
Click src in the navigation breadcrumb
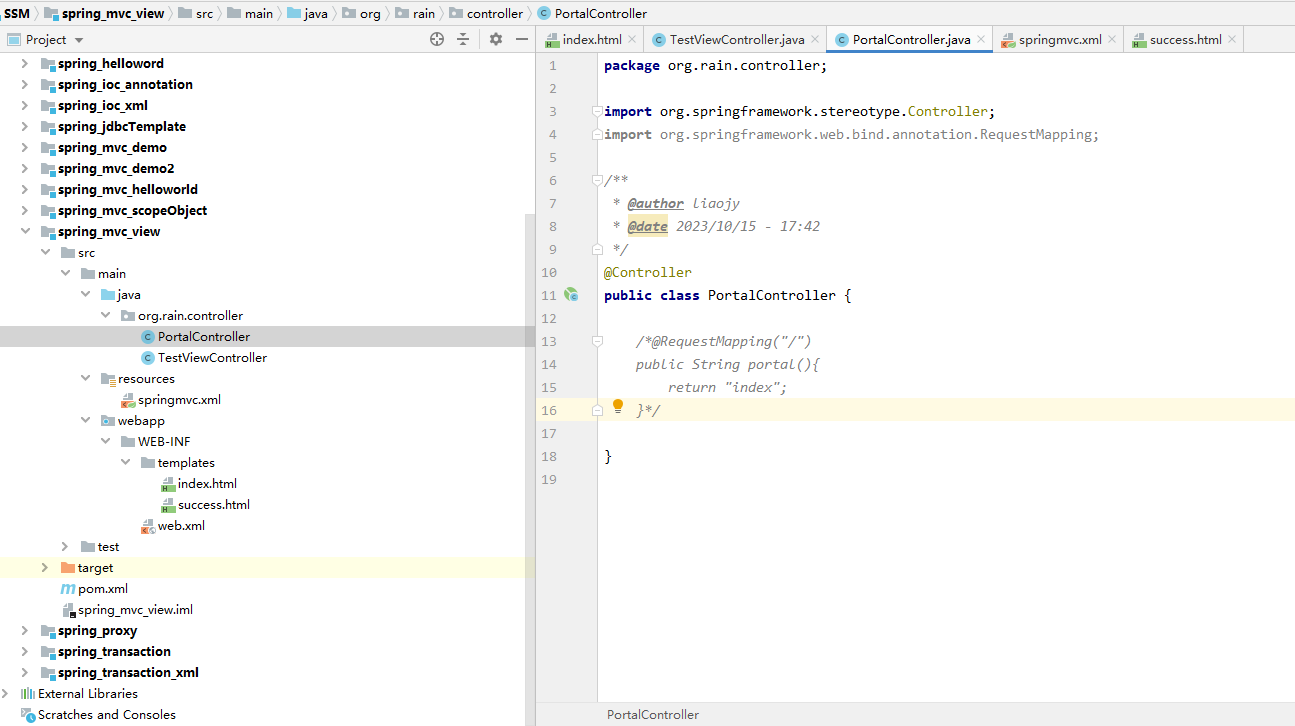coord(204,13)
